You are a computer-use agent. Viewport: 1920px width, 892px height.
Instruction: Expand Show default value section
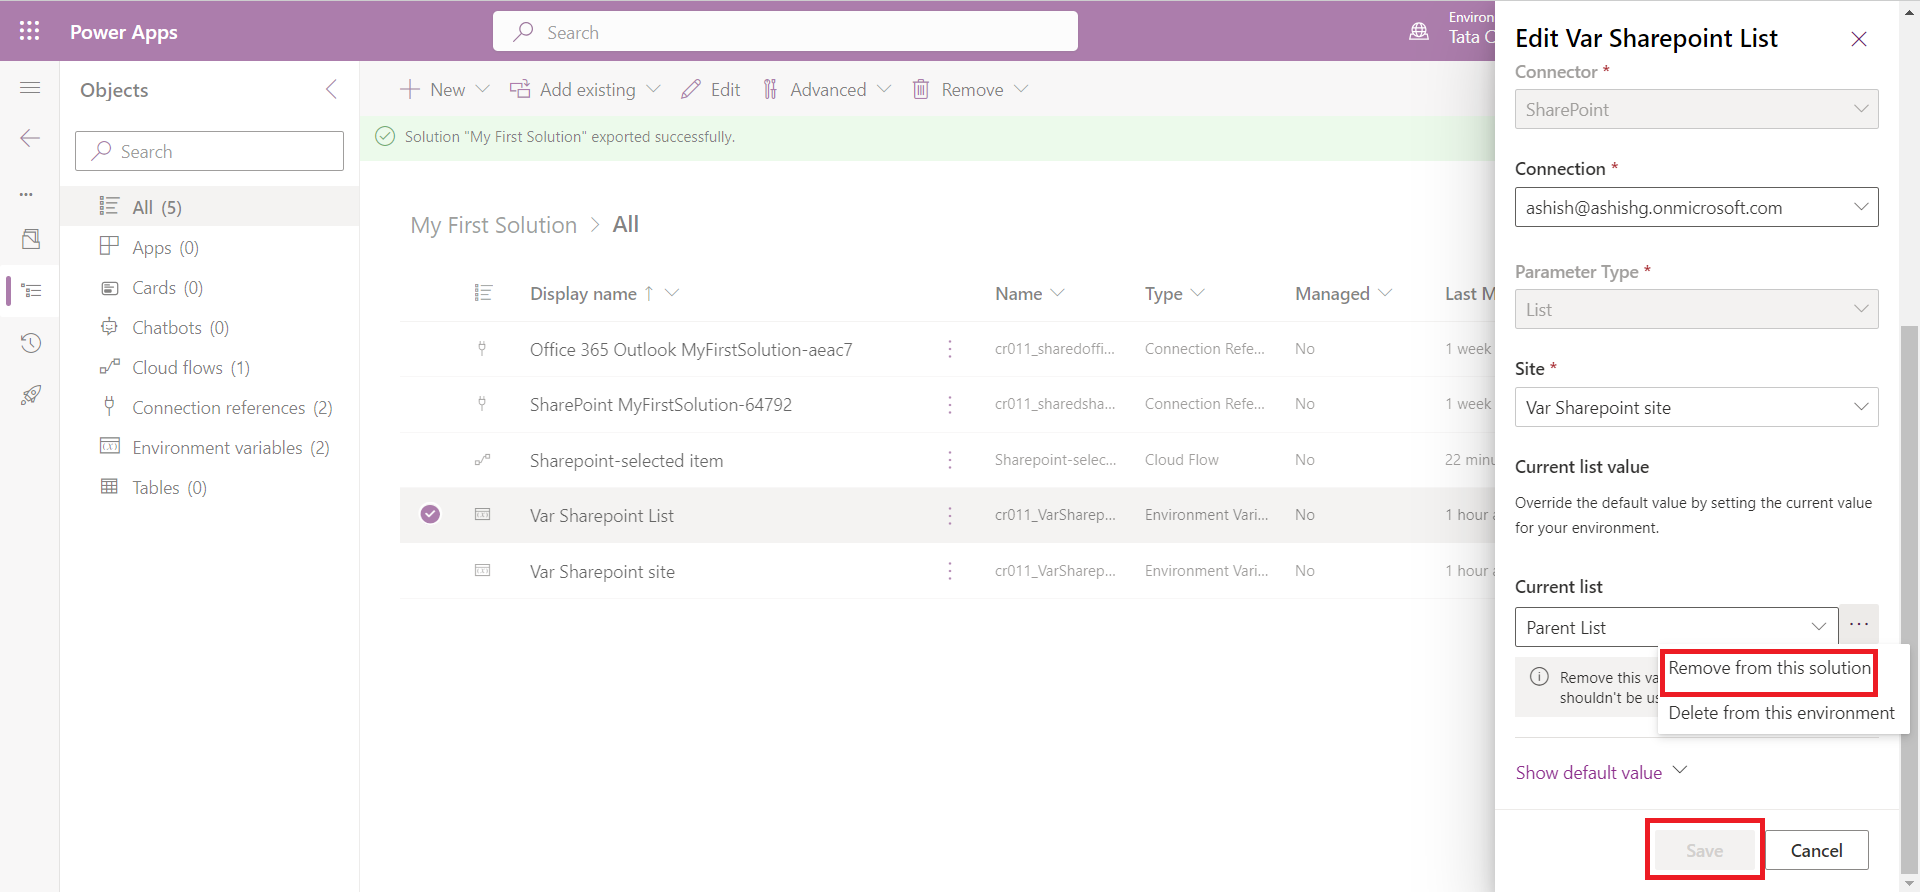(x=1600, y=772)
